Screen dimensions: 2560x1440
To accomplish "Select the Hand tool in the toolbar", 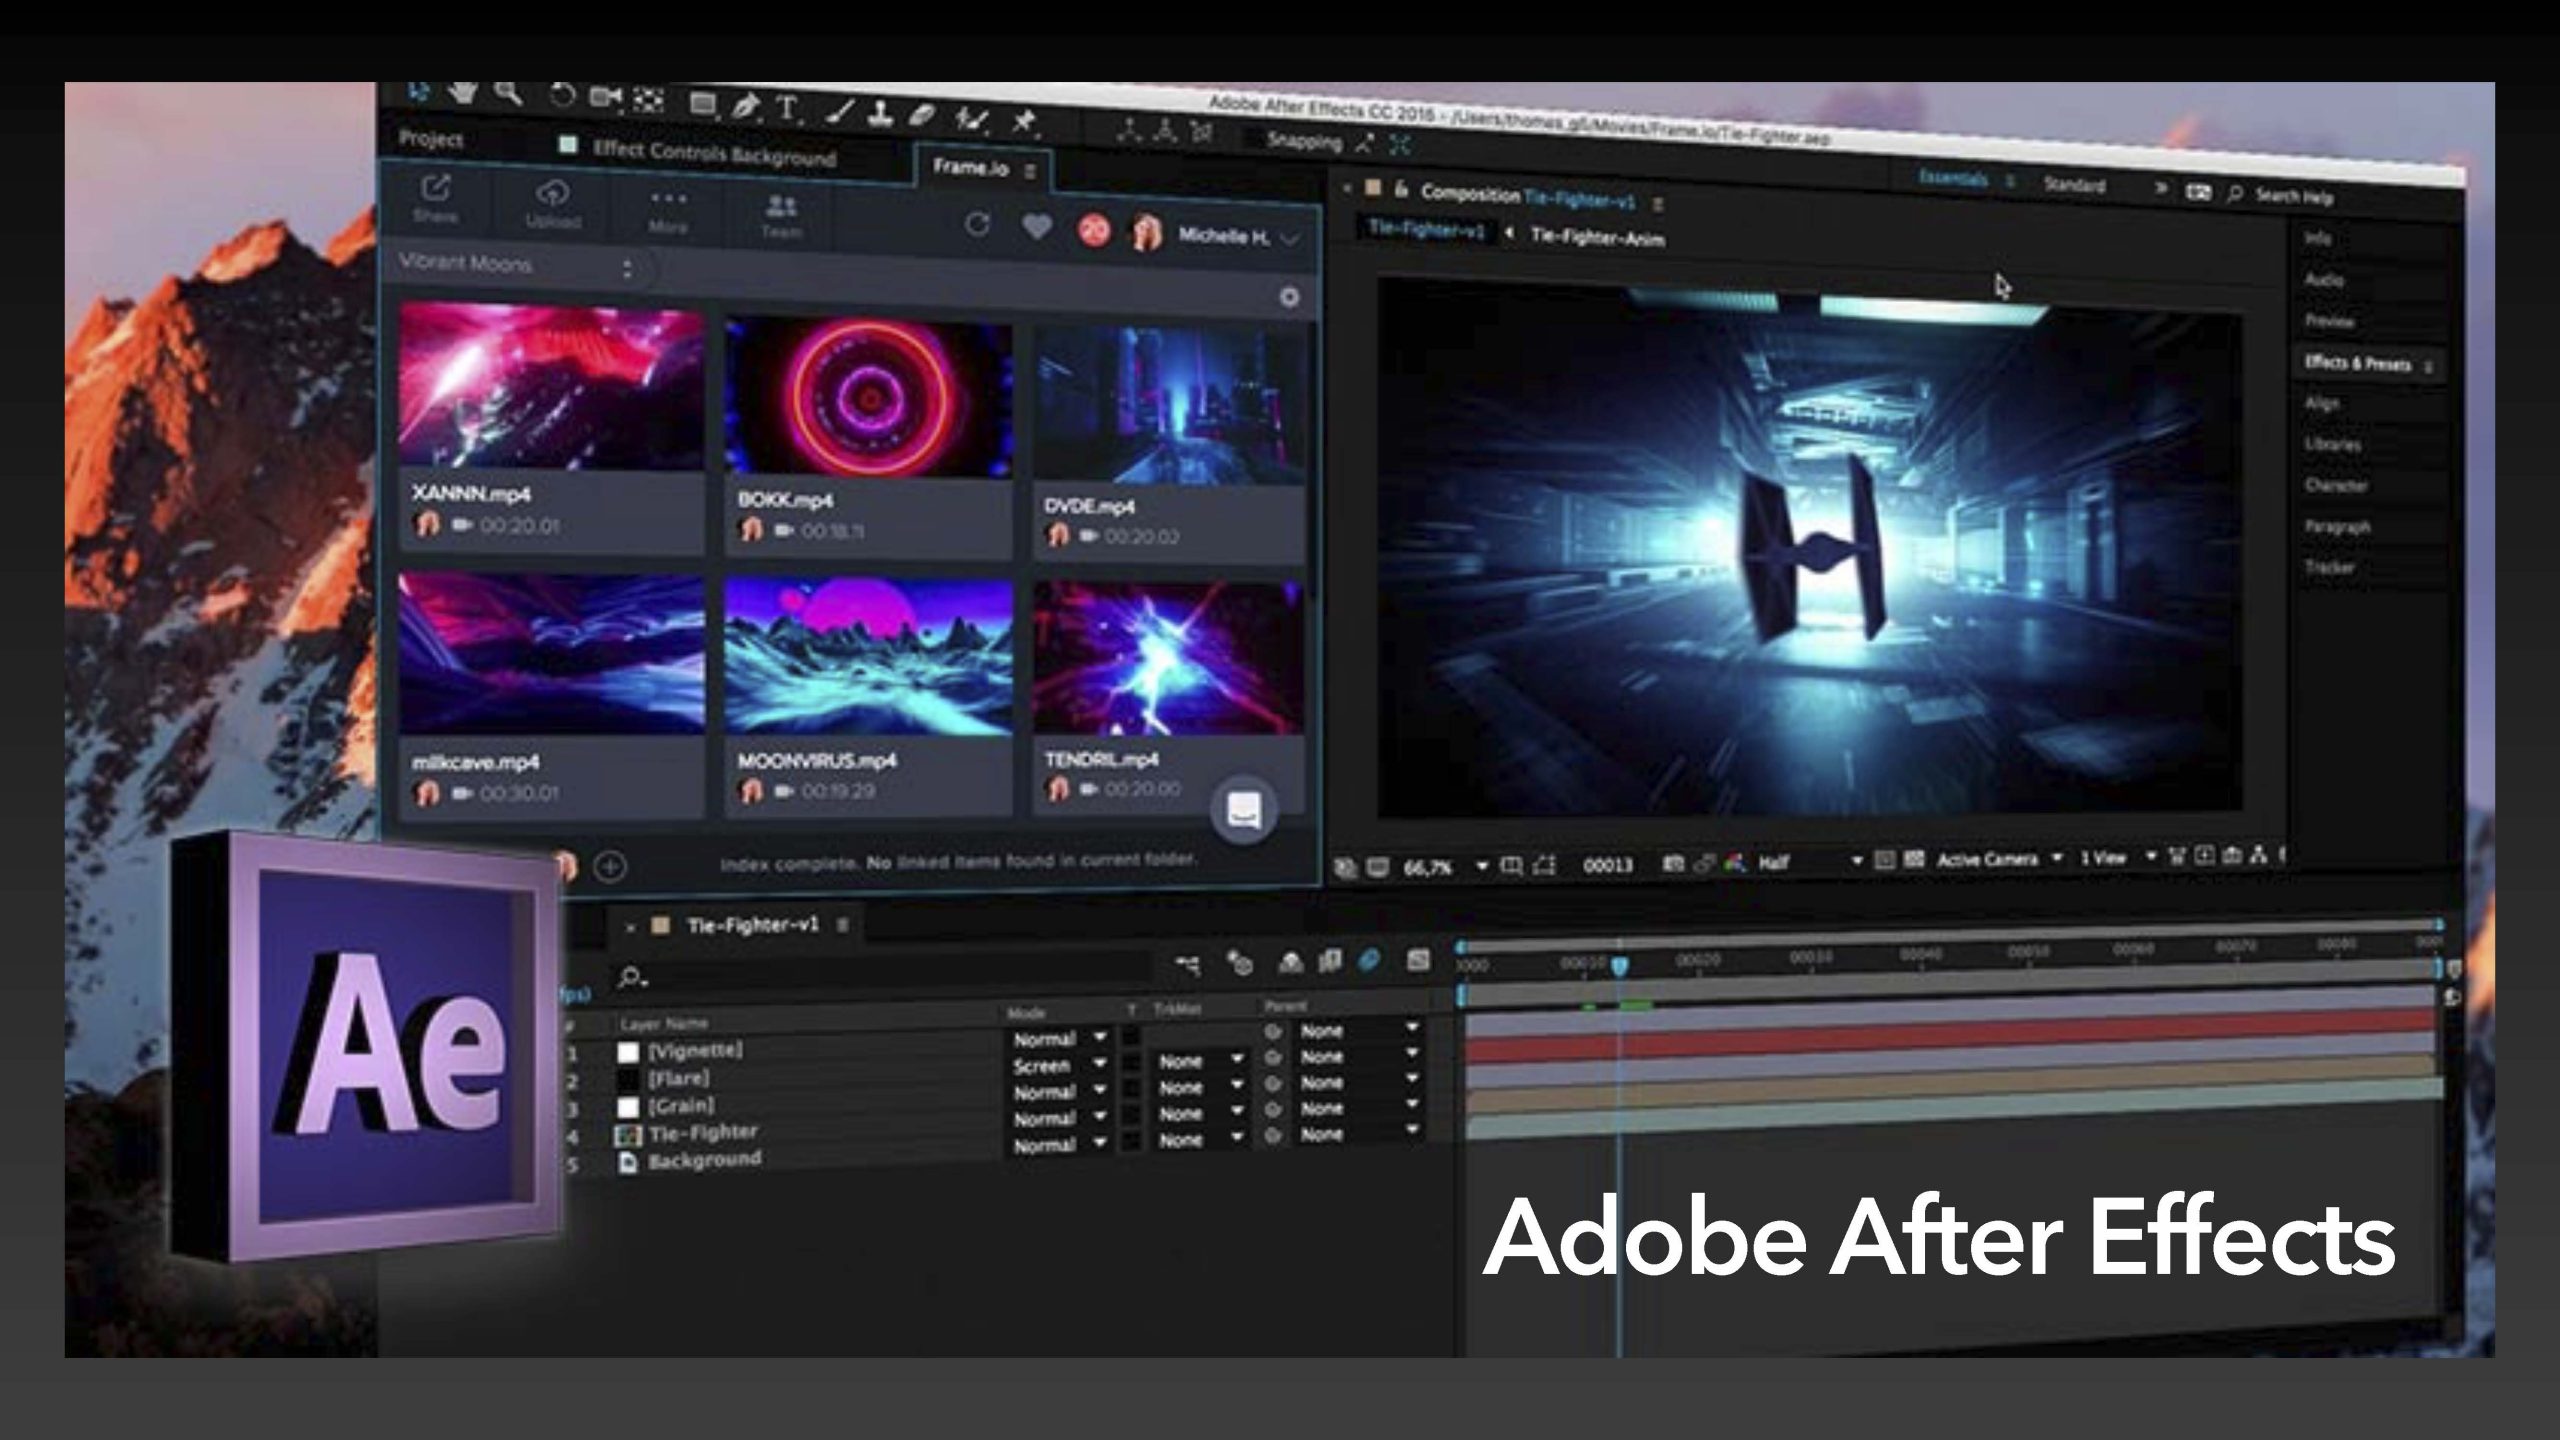I will (x=463, y=93).
